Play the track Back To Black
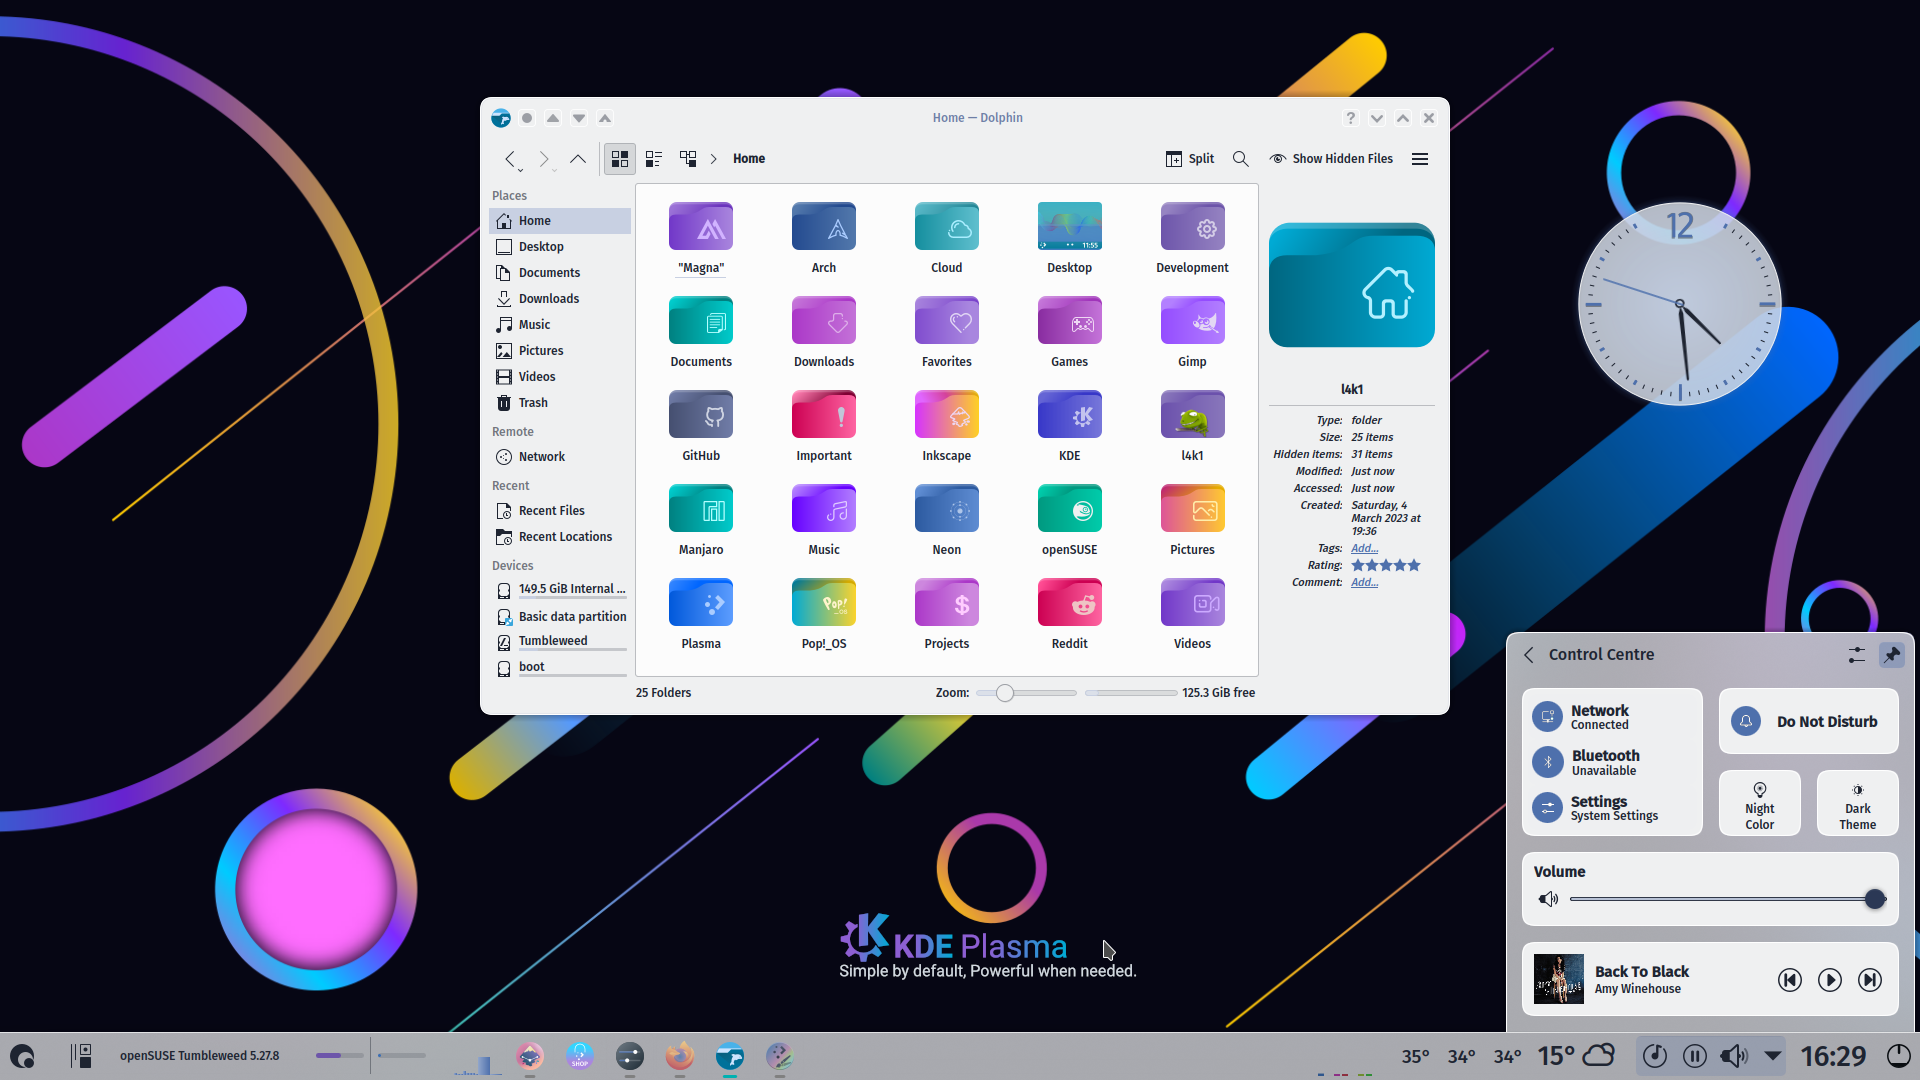This screenshot has width=1920, height=1080. point(1829,980)
